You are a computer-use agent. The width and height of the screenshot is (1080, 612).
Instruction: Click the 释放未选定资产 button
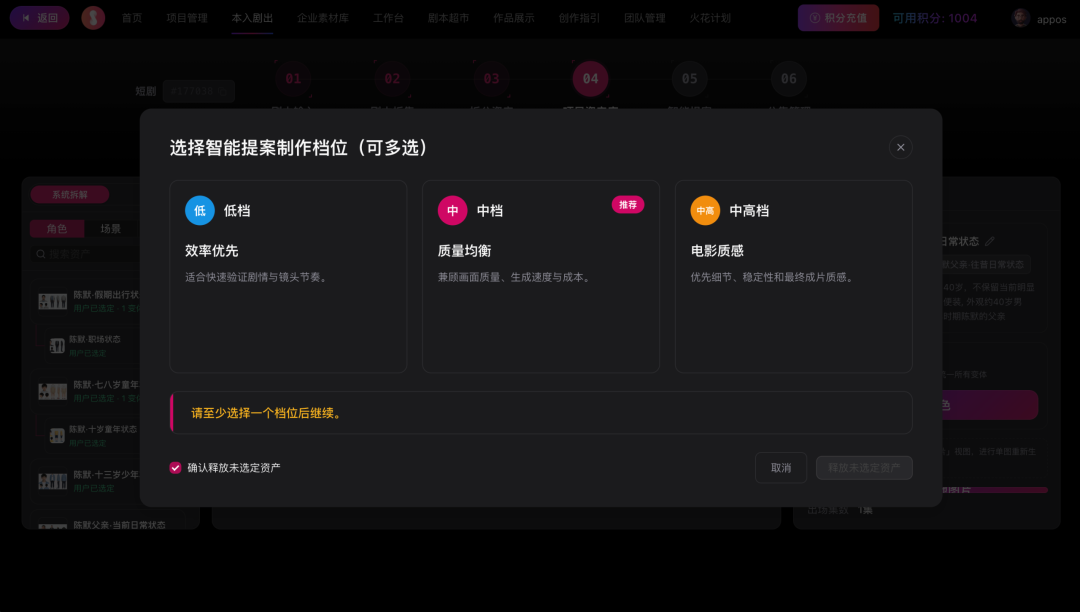coord(864,468)
